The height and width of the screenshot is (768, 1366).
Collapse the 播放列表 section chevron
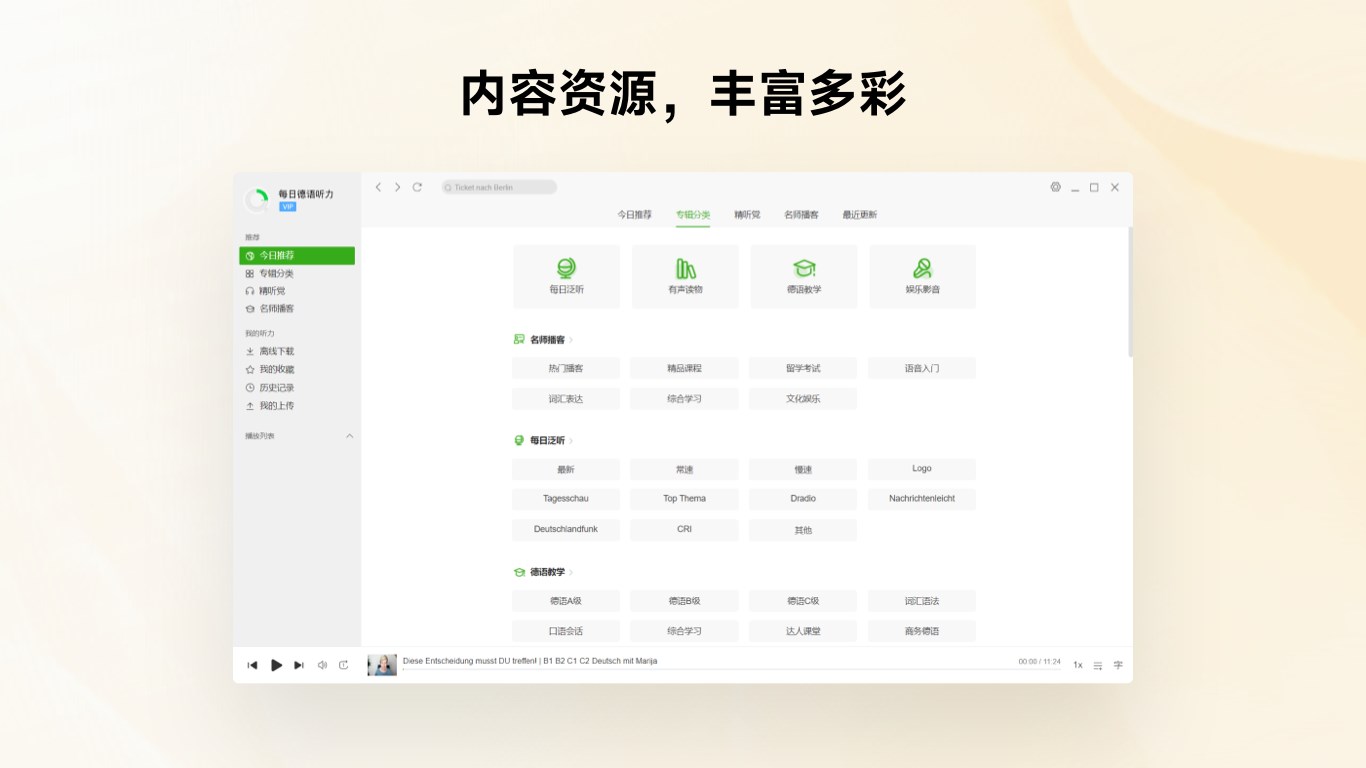tap(349, 436)
